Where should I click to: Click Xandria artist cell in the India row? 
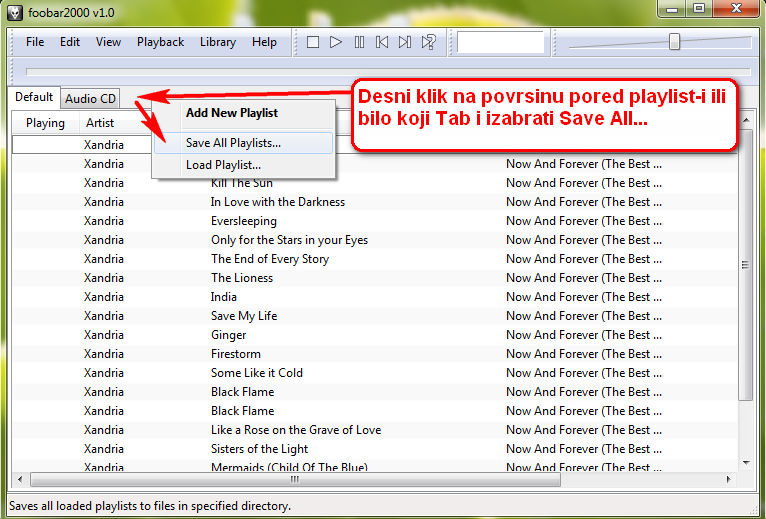tap(104, 297)
